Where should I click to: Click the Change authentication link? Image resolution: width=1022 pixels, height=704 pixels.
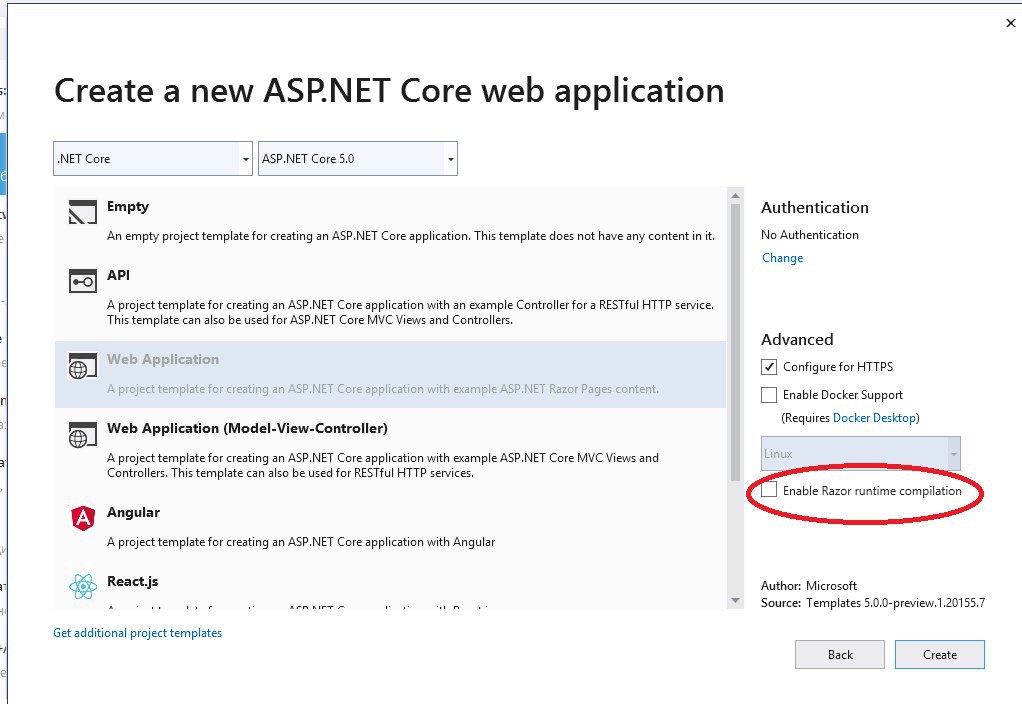782,257
